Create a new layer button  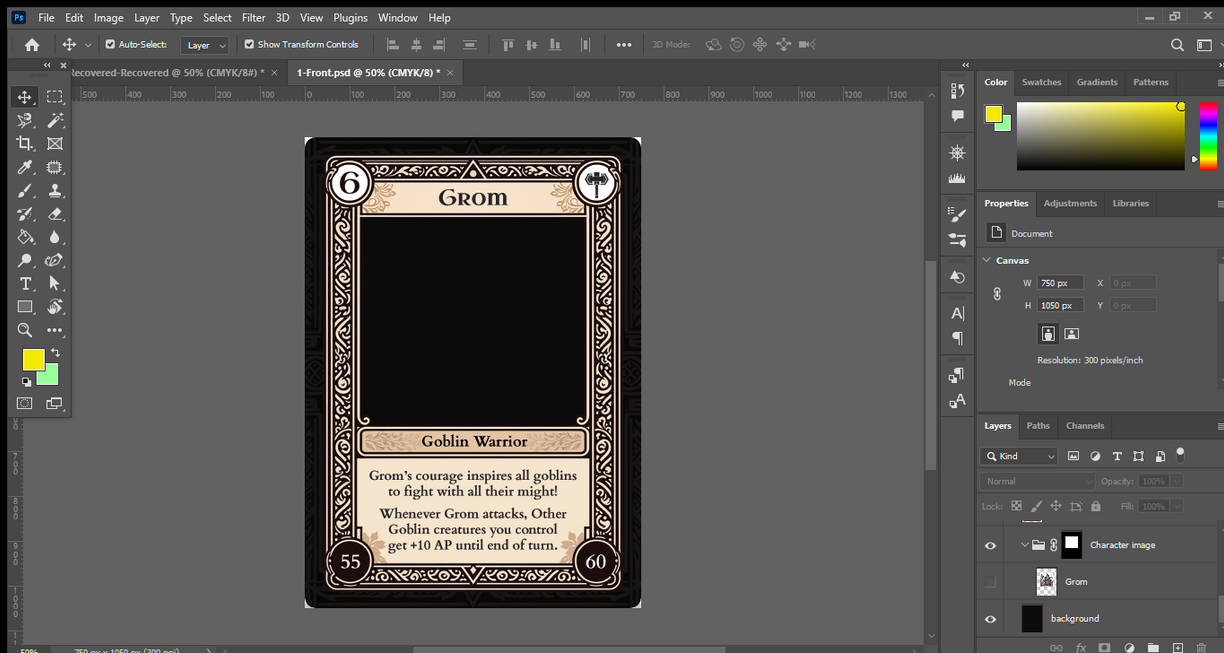tap(1178, 648)
